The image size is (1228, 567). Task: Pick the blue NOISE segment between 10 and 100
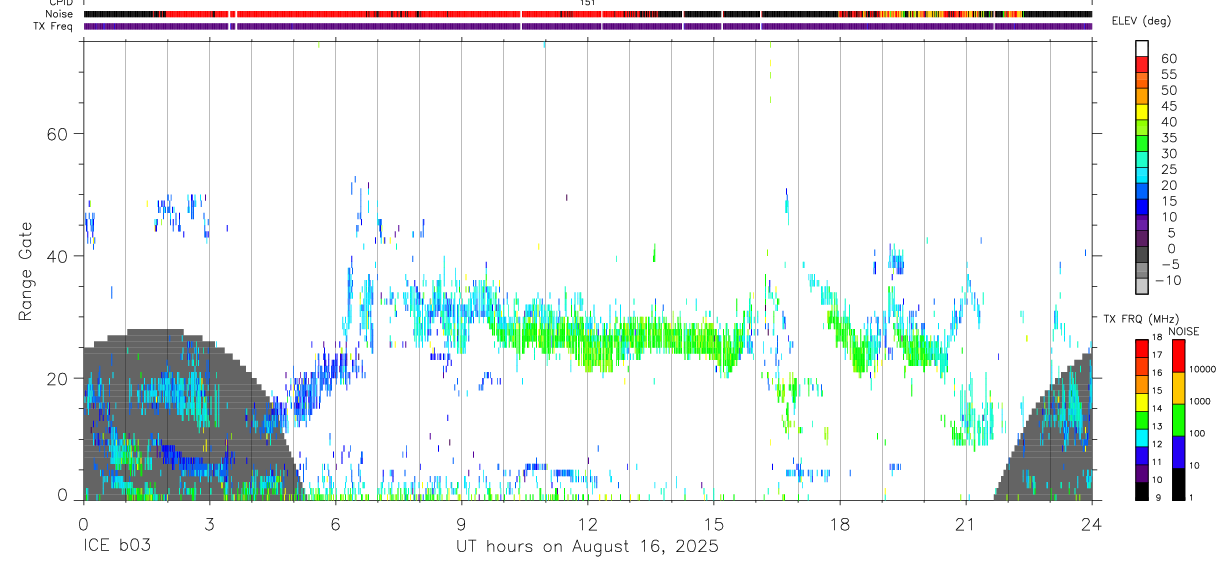click(x=1178, y=451)
